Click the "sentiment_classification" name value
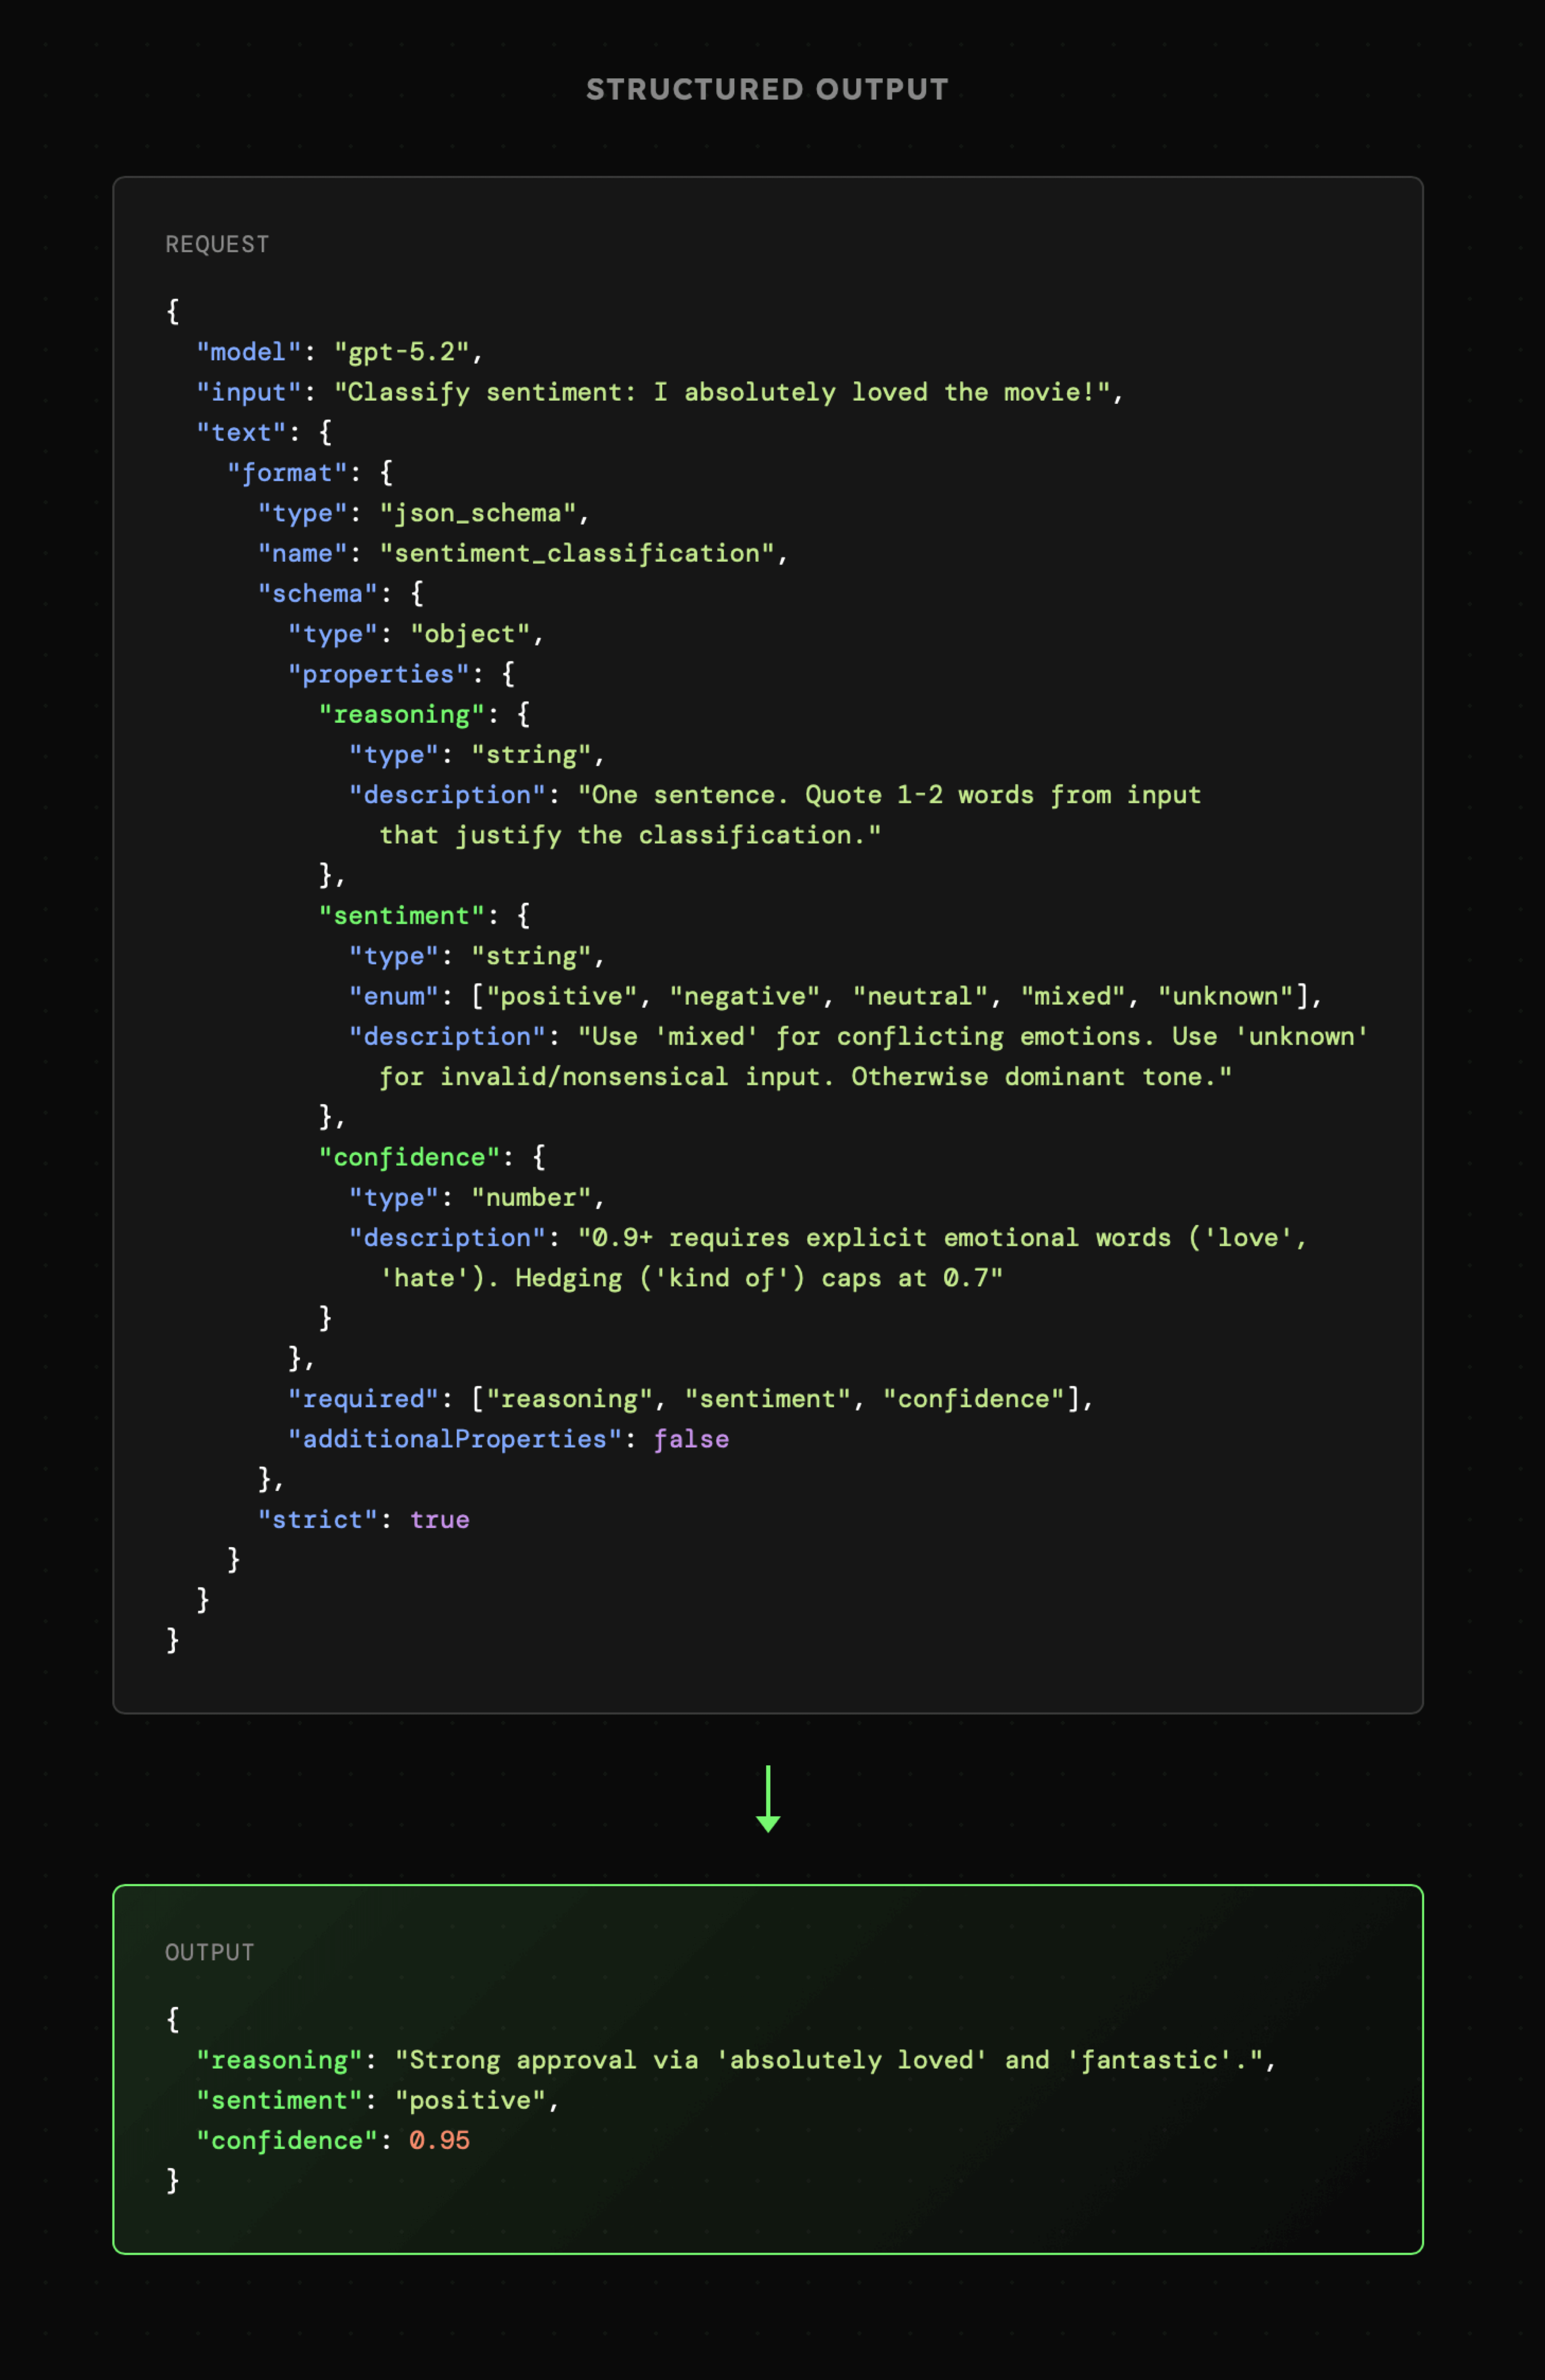The image size is (1545, 2380). coord(576,553)
